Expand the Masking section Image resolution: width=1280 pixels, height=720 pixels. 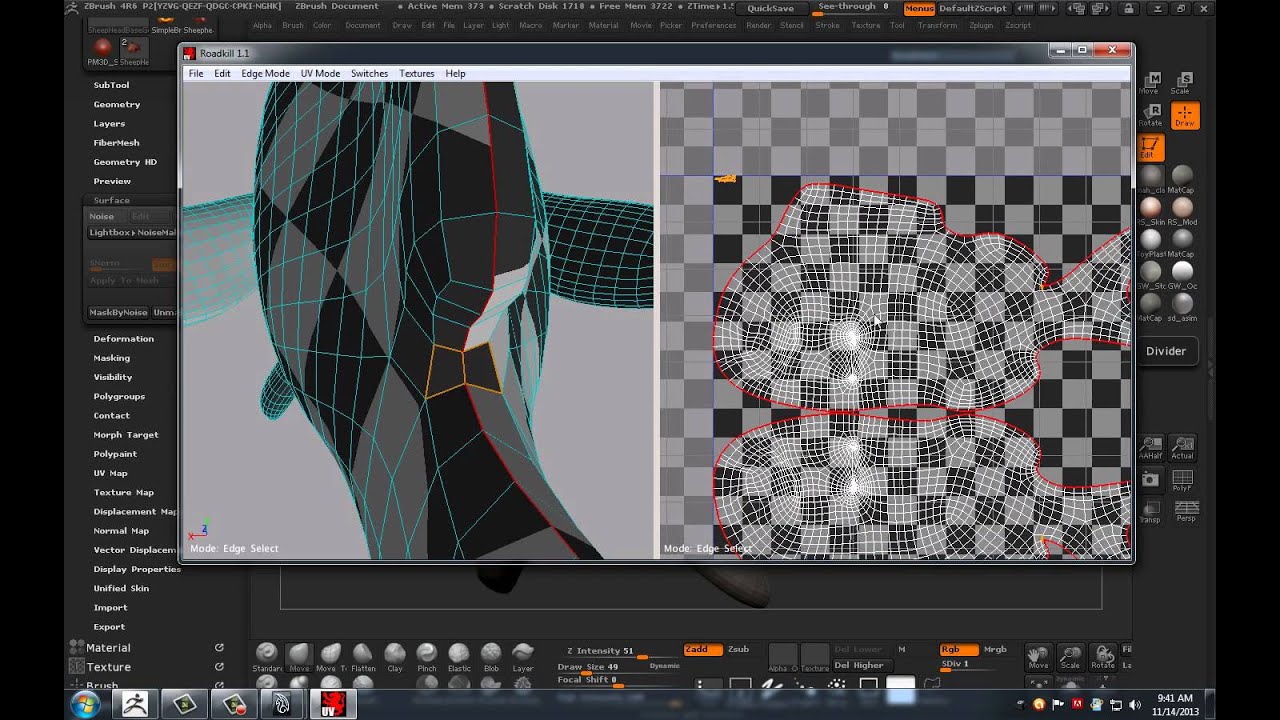(112, 357)
